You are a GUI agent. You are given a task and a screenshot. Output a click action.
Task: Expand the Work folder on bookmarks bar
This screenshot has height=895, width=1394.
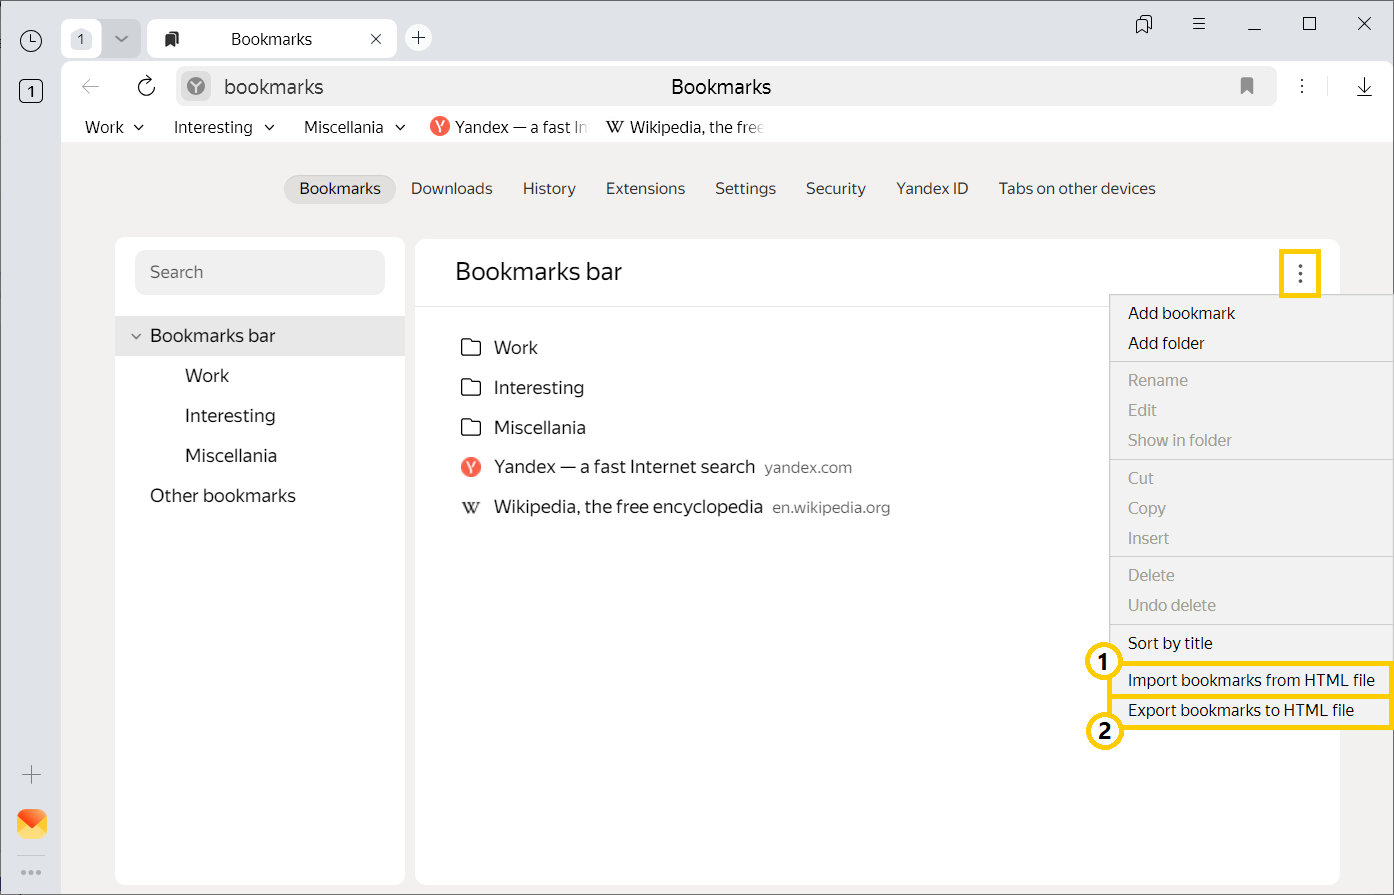[114, 127]
